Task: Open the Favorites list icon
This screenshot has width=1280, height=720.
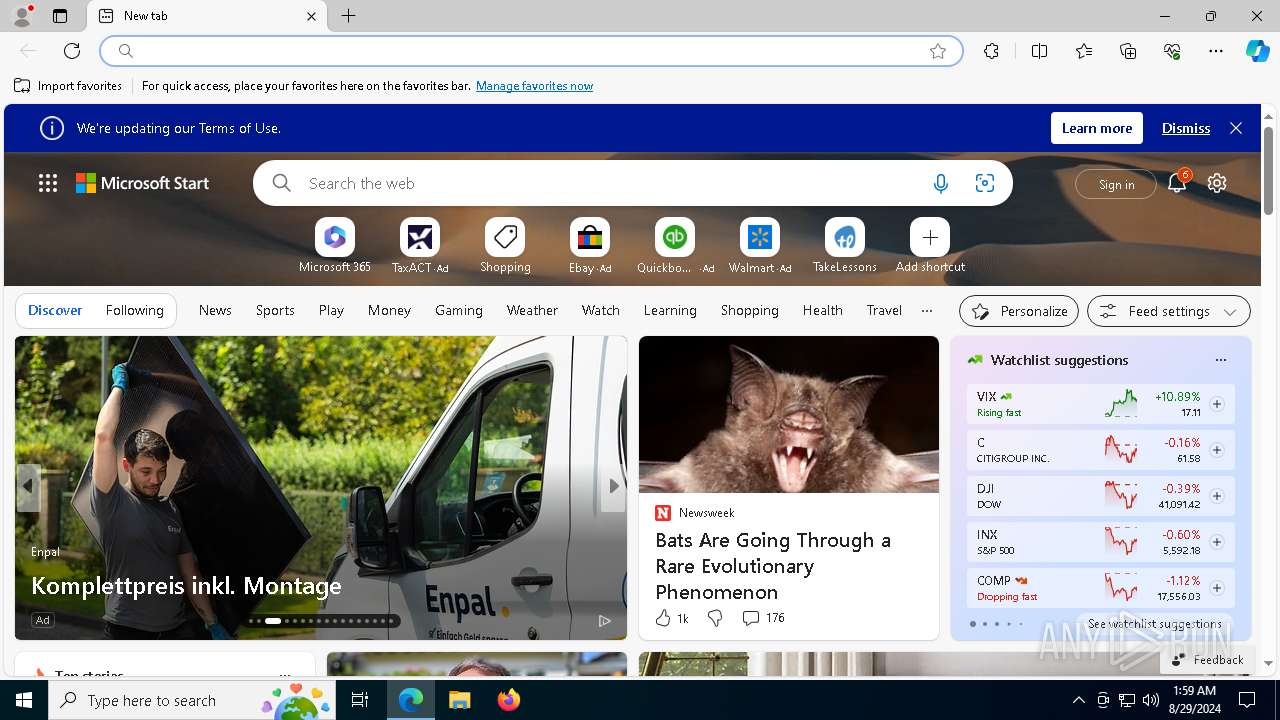Action: [1084, 51]
